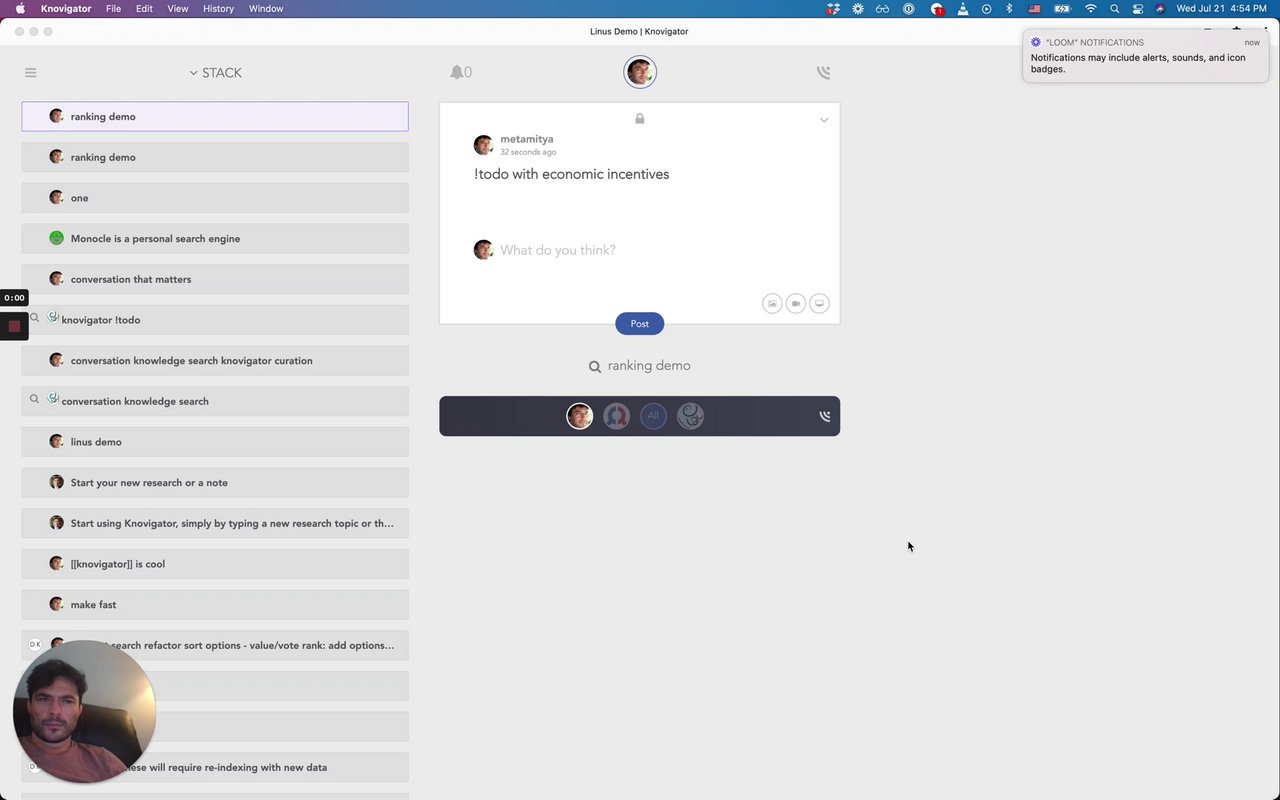Open the search refactor sort options item
This screenshot has width=1280, height=800.
pyautogui.click(x=215, y=645)
